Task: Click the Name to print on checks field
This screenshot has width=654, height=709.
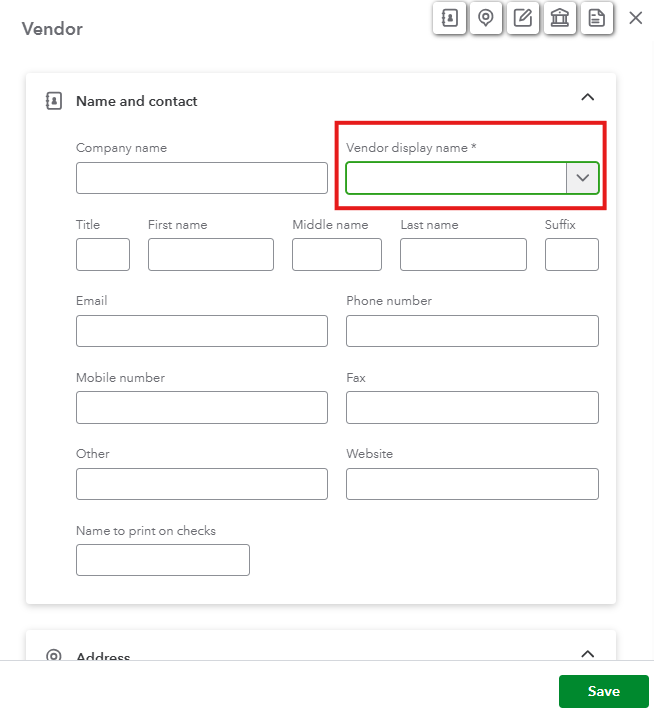Action: pyautogui.click(x=162, y=560)
